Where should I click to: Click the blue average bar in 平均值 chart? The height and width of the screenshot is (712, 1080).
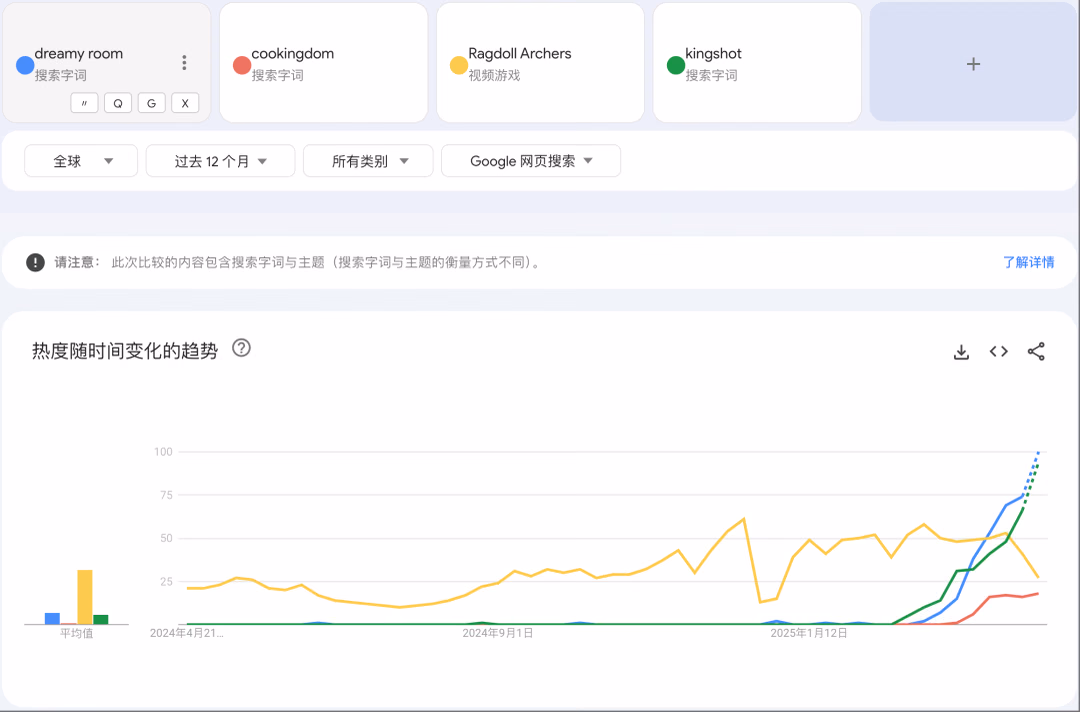click(x=52, y=618)
